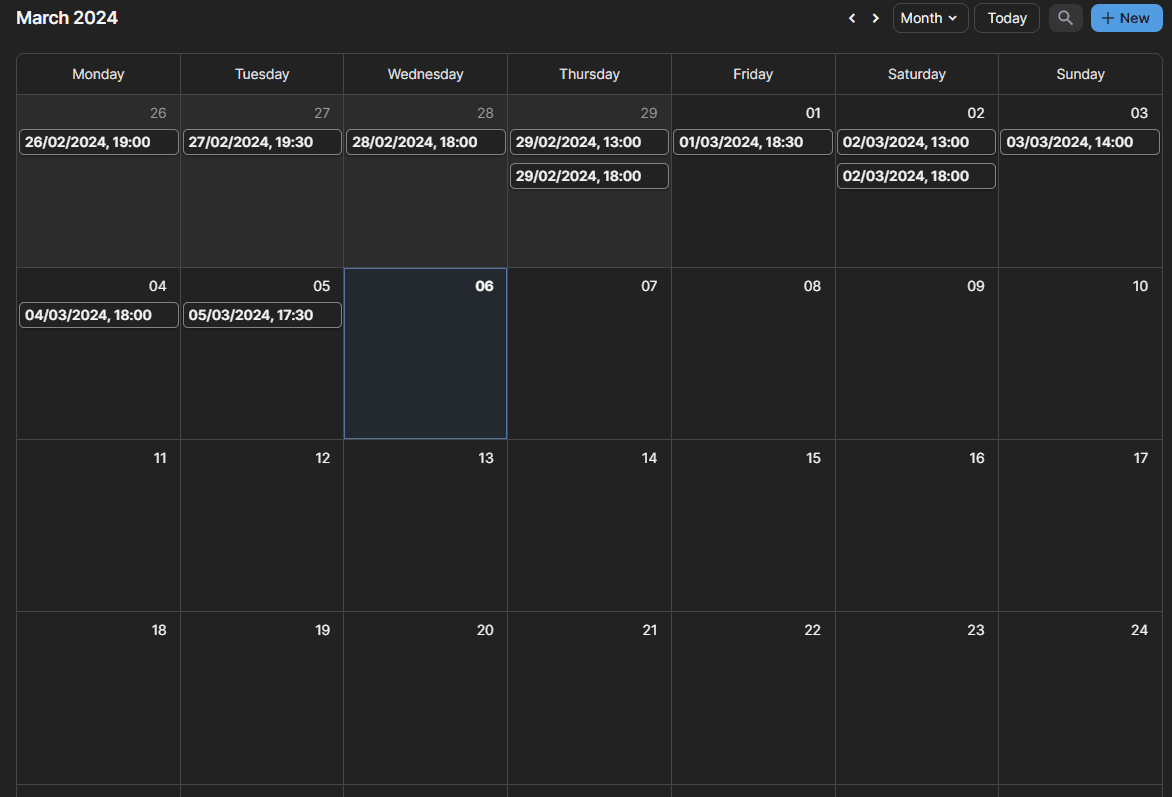Select the 28/02/2024, 18:00 event
Viewport: 1172px width, 797px height.
pos(426,142)
